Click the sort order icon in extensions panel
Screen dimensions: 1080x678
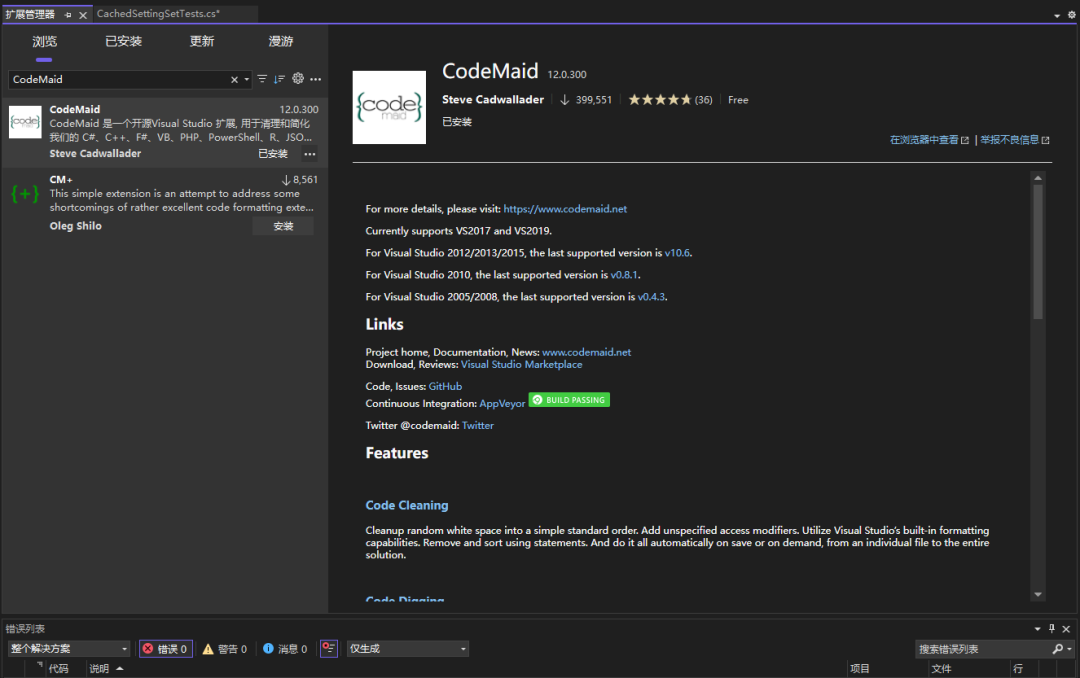280,79
